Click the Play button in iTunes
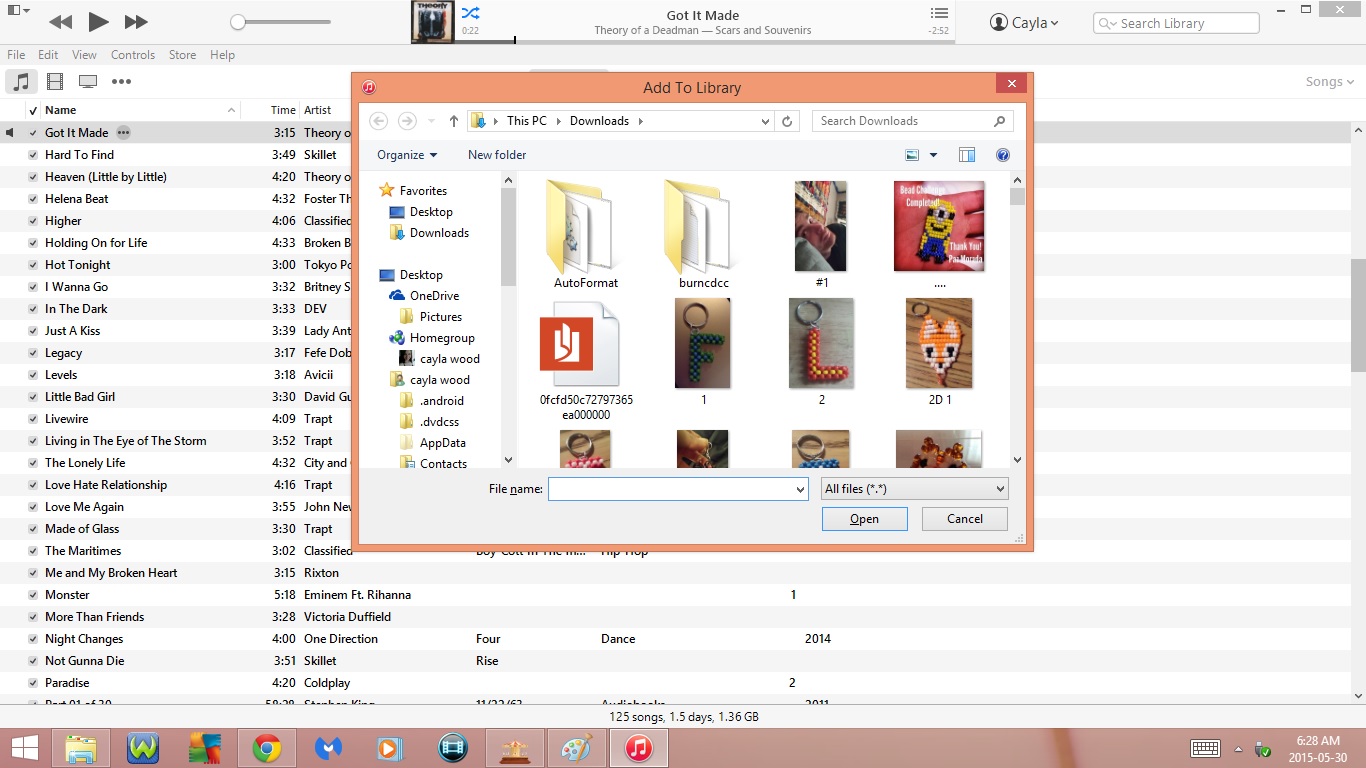Viewport: 1366px width, 768px height. click(x=98, y=22)
